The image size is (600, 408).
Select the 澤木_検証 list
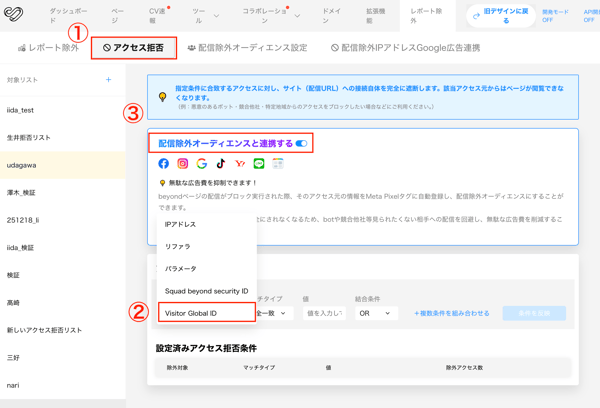pos(63,193)
